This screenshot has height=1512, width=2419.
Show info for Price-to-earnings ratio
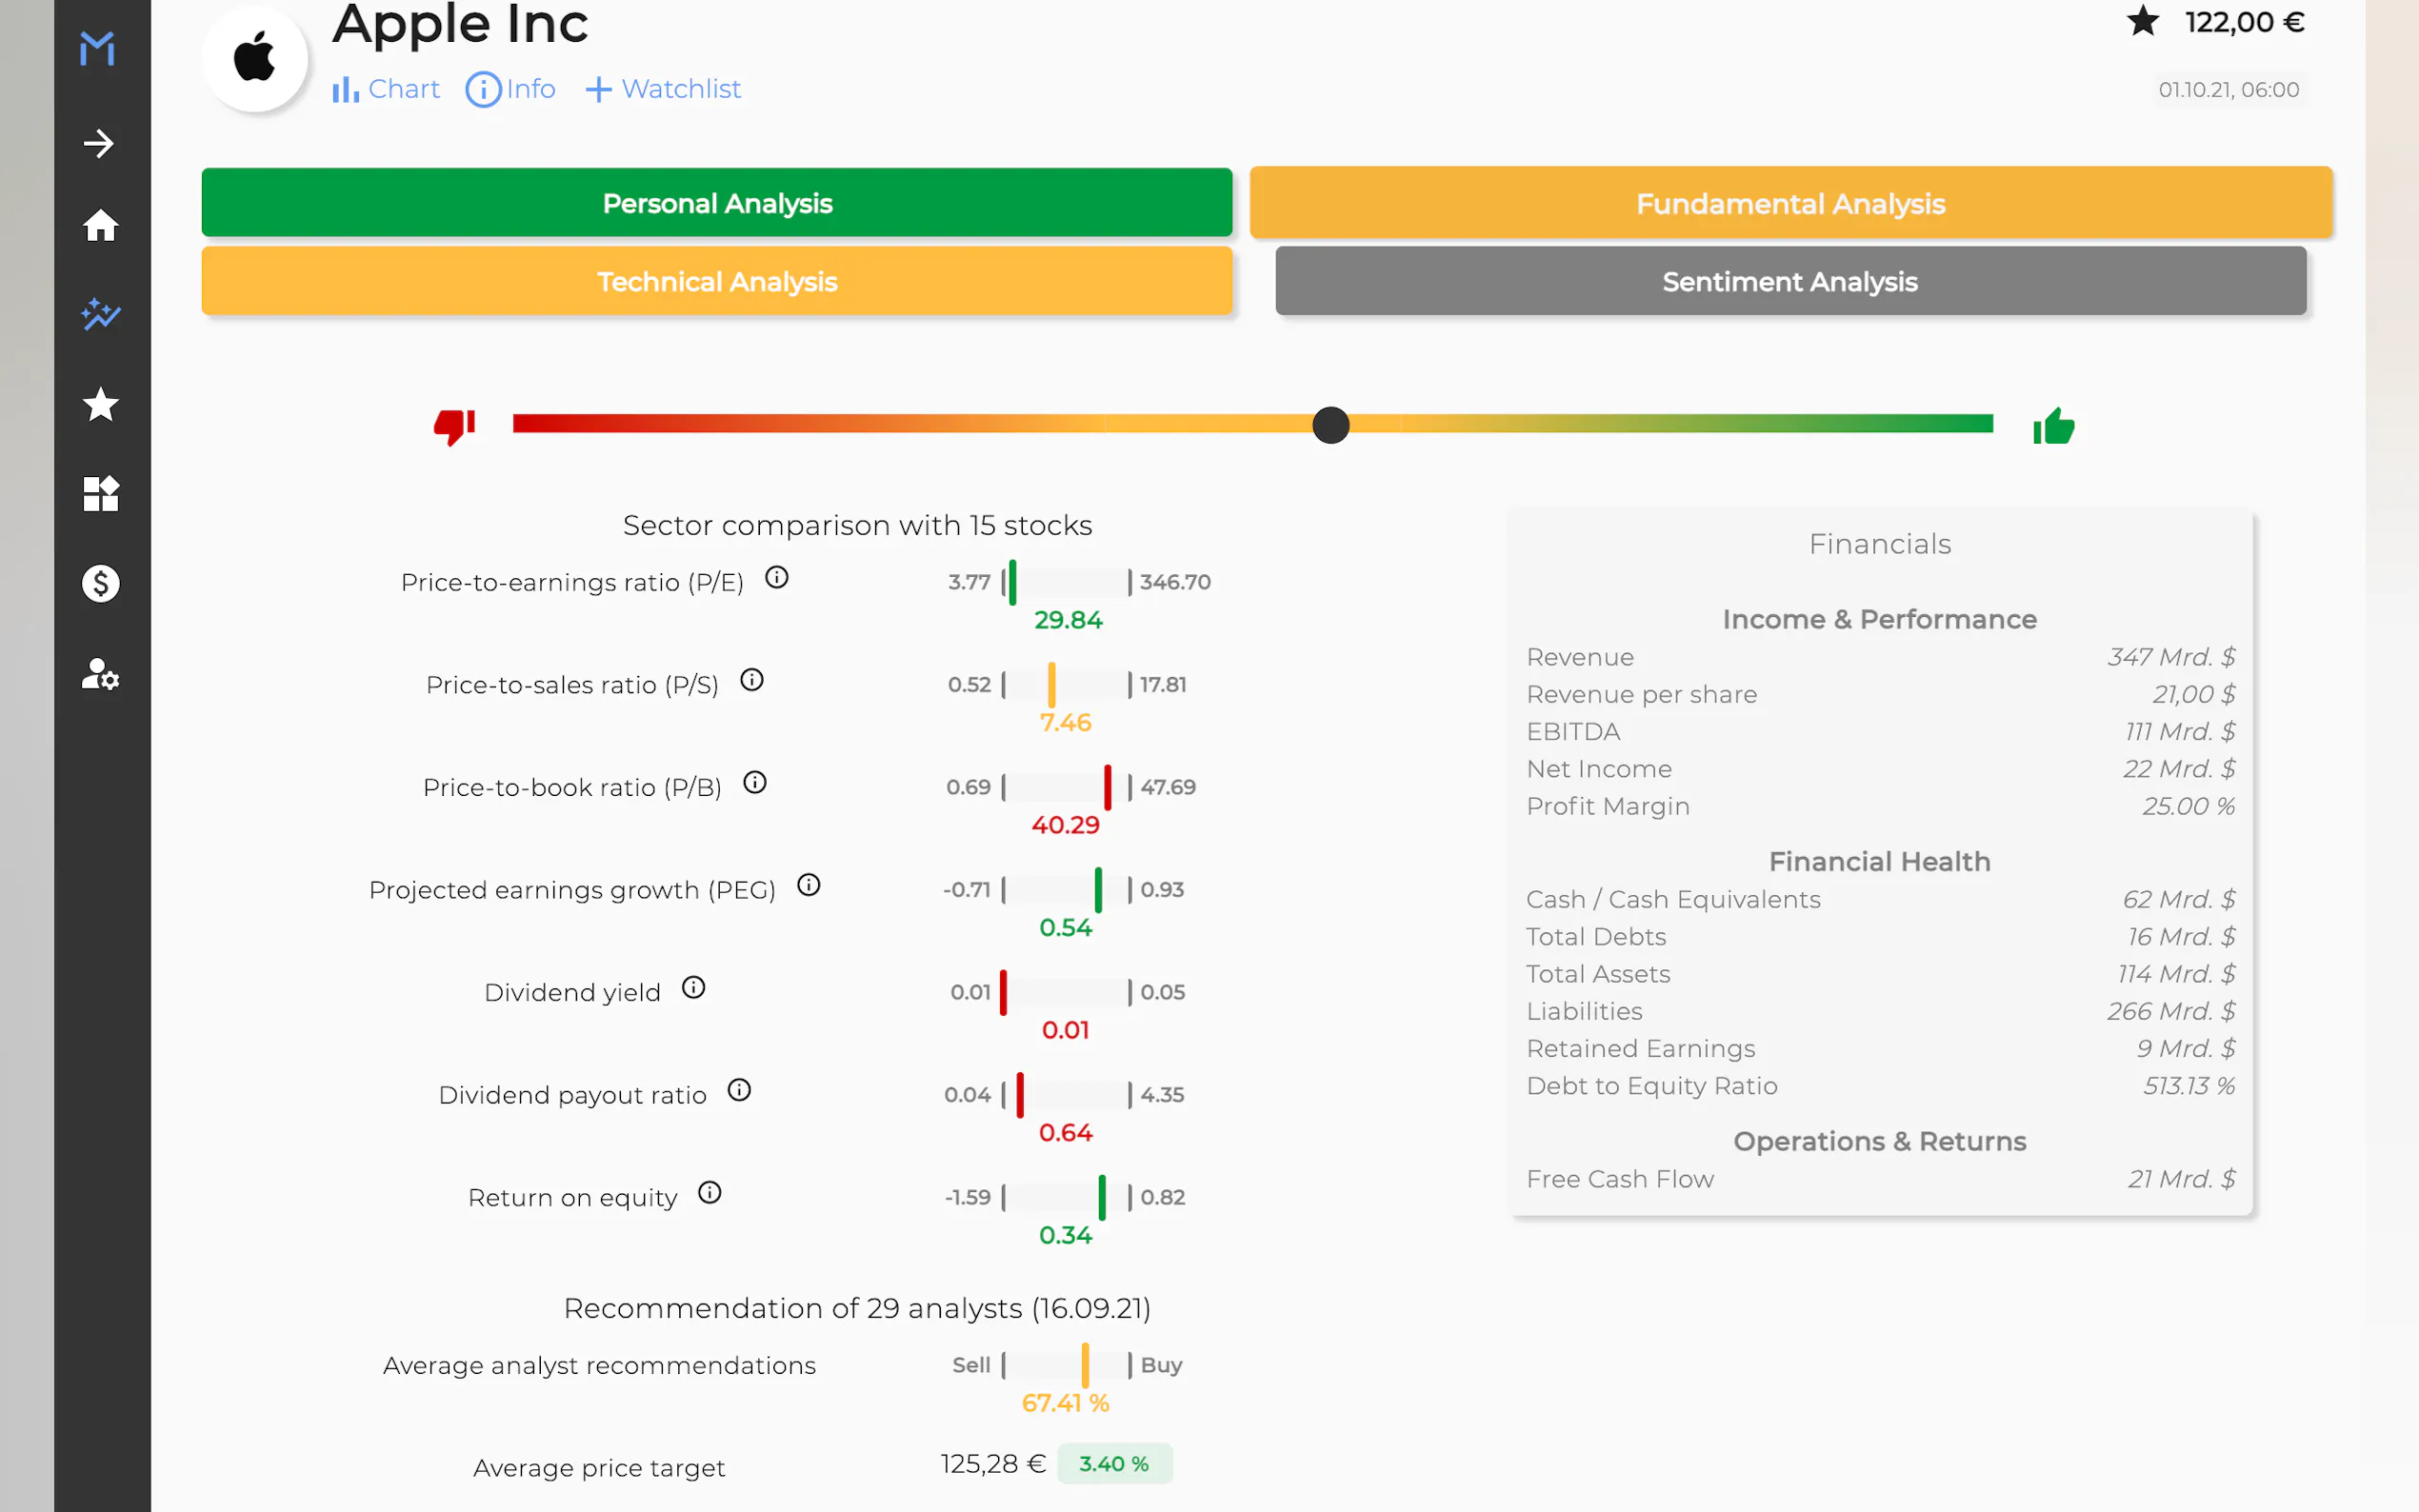pos(777,578)
